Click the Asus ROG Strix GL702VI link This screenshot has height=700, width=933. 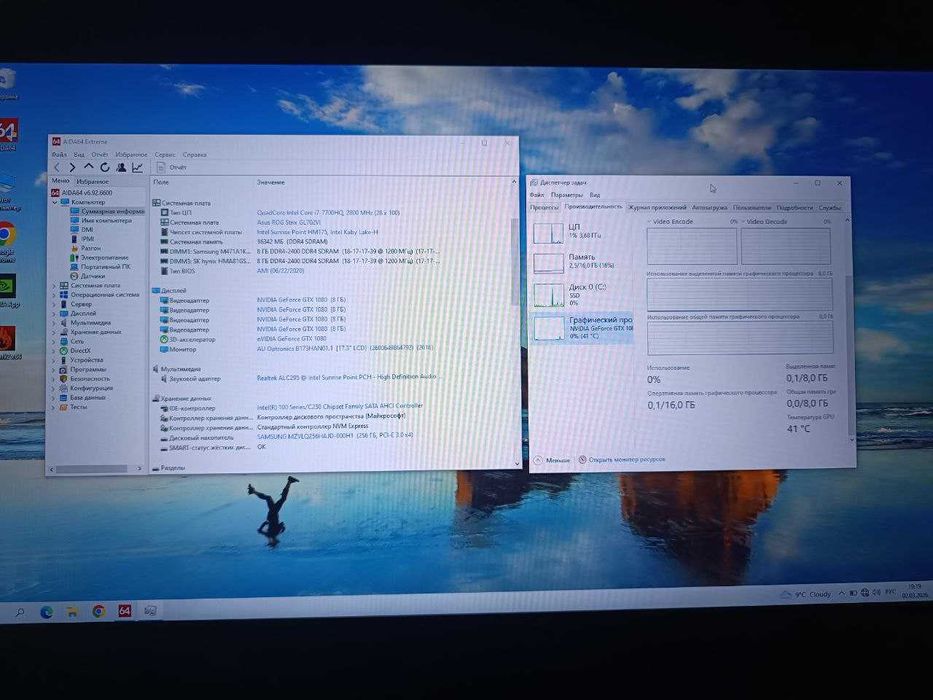point(289,222)
